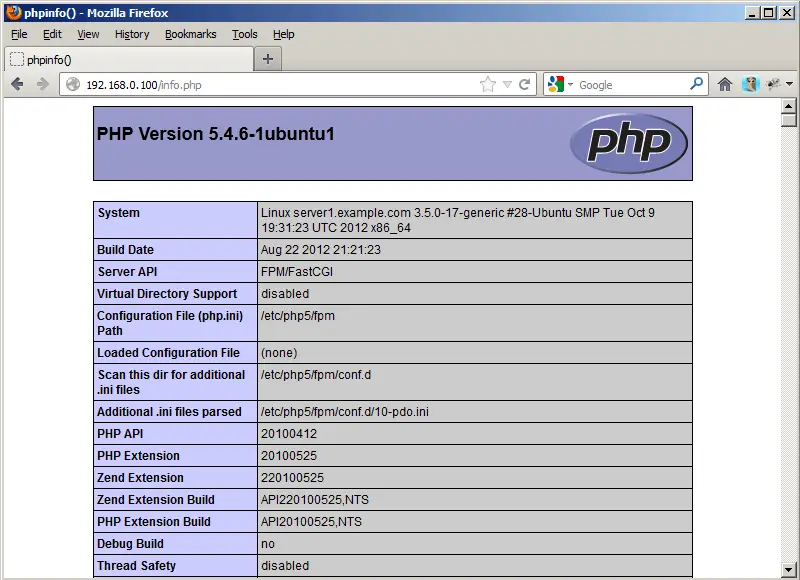The image size is (800, 580).
Task: Click the vertical scrollbar thumb
Action: [789, 120]
